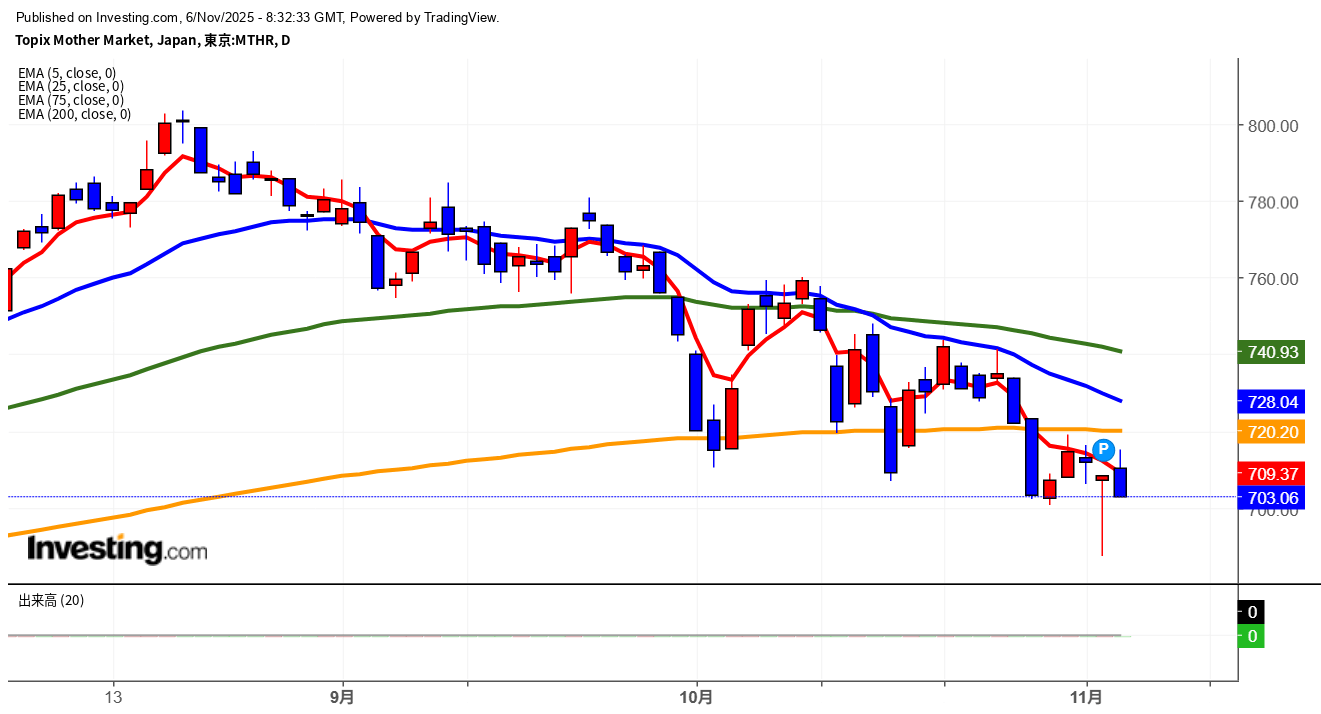Click the blue P marker icon
Screen dimensions: 1321x714
(x=1103, y=449)
